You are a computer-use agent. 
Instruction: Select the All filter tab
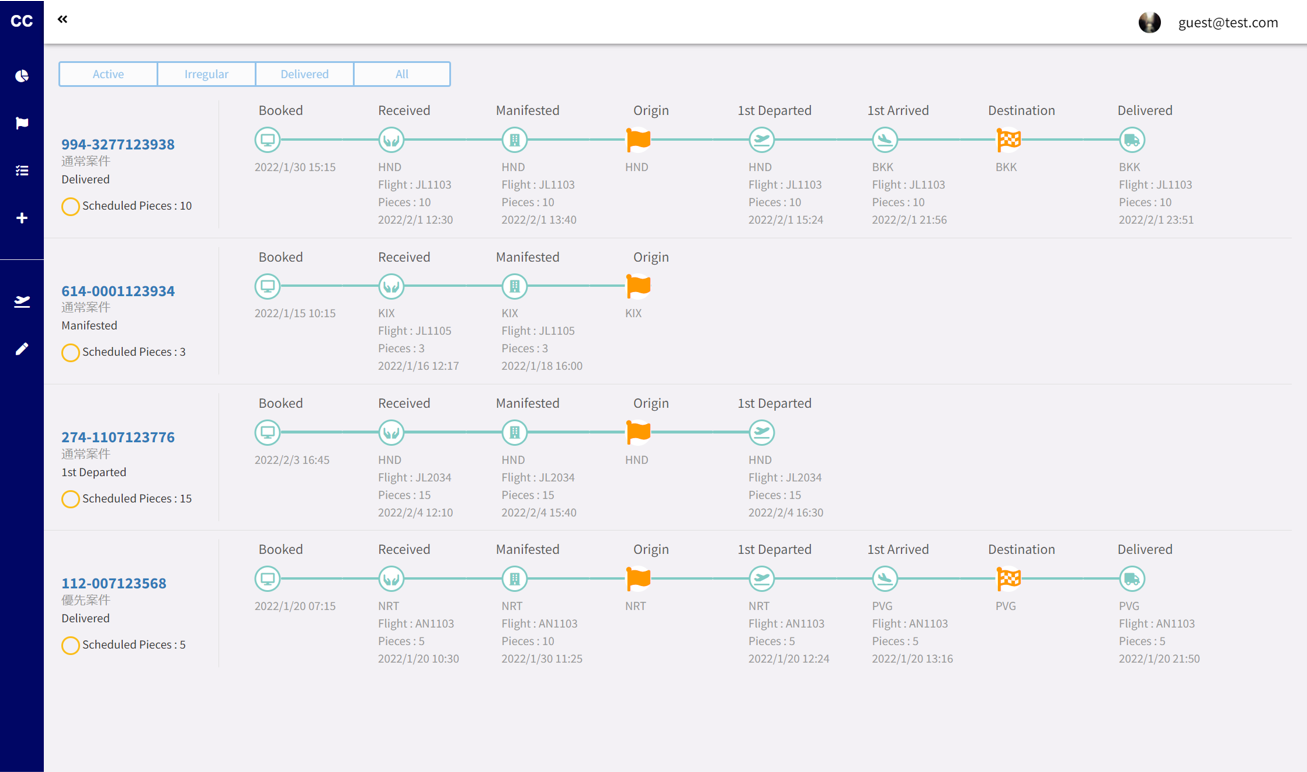tap(401, 74)
